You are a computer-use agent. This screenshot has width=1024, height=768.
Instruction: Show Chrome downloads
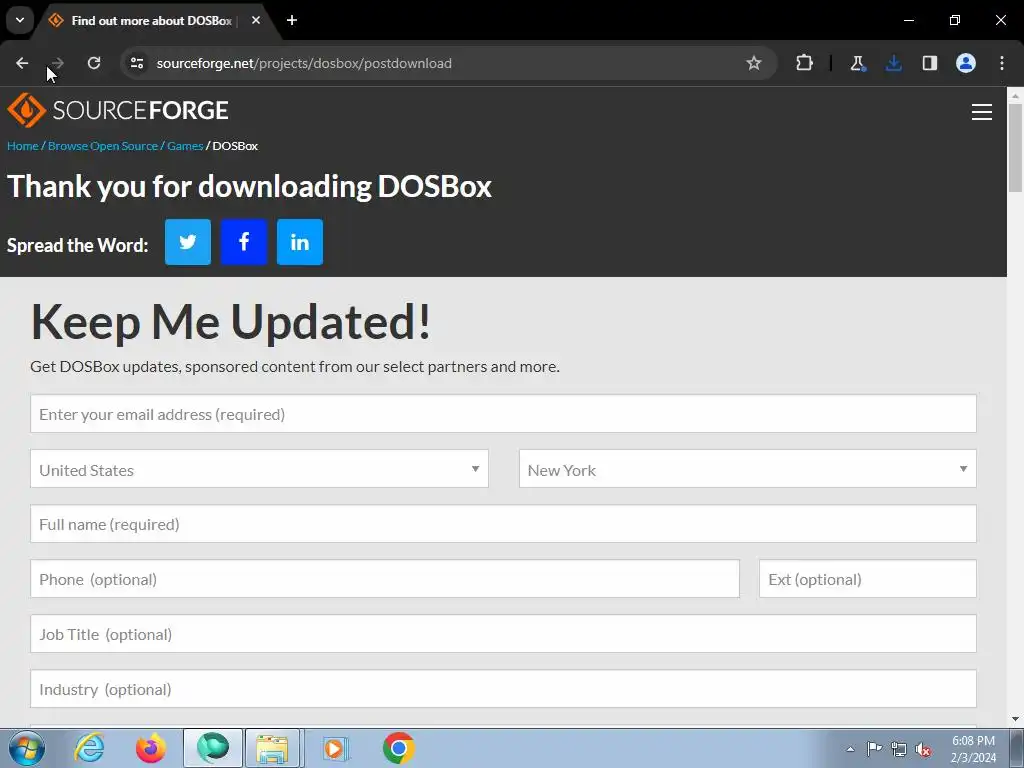click(893, 63)
